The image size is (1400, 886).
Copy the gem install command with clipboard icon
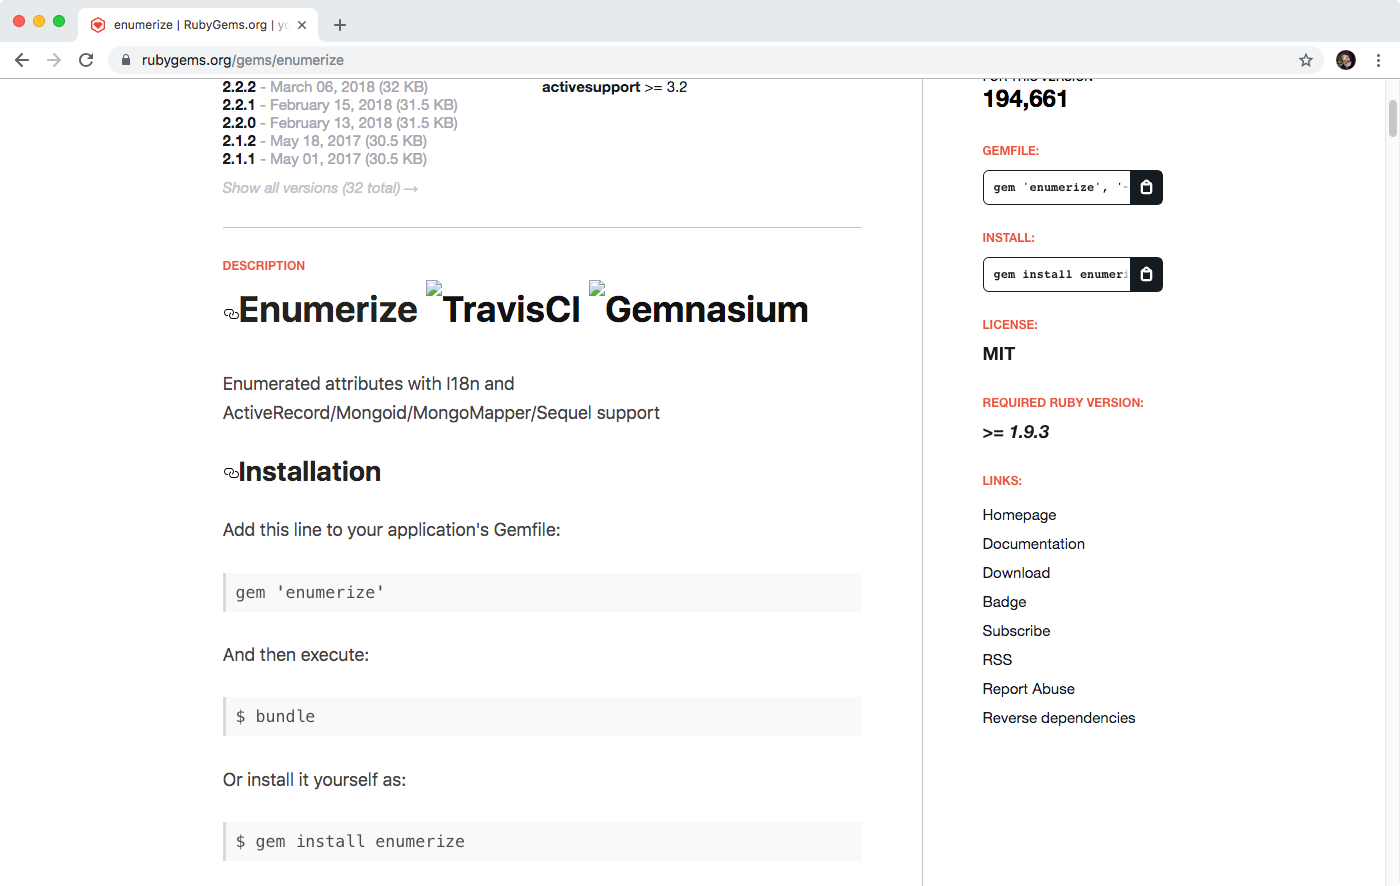click(x=1146, y=274)
